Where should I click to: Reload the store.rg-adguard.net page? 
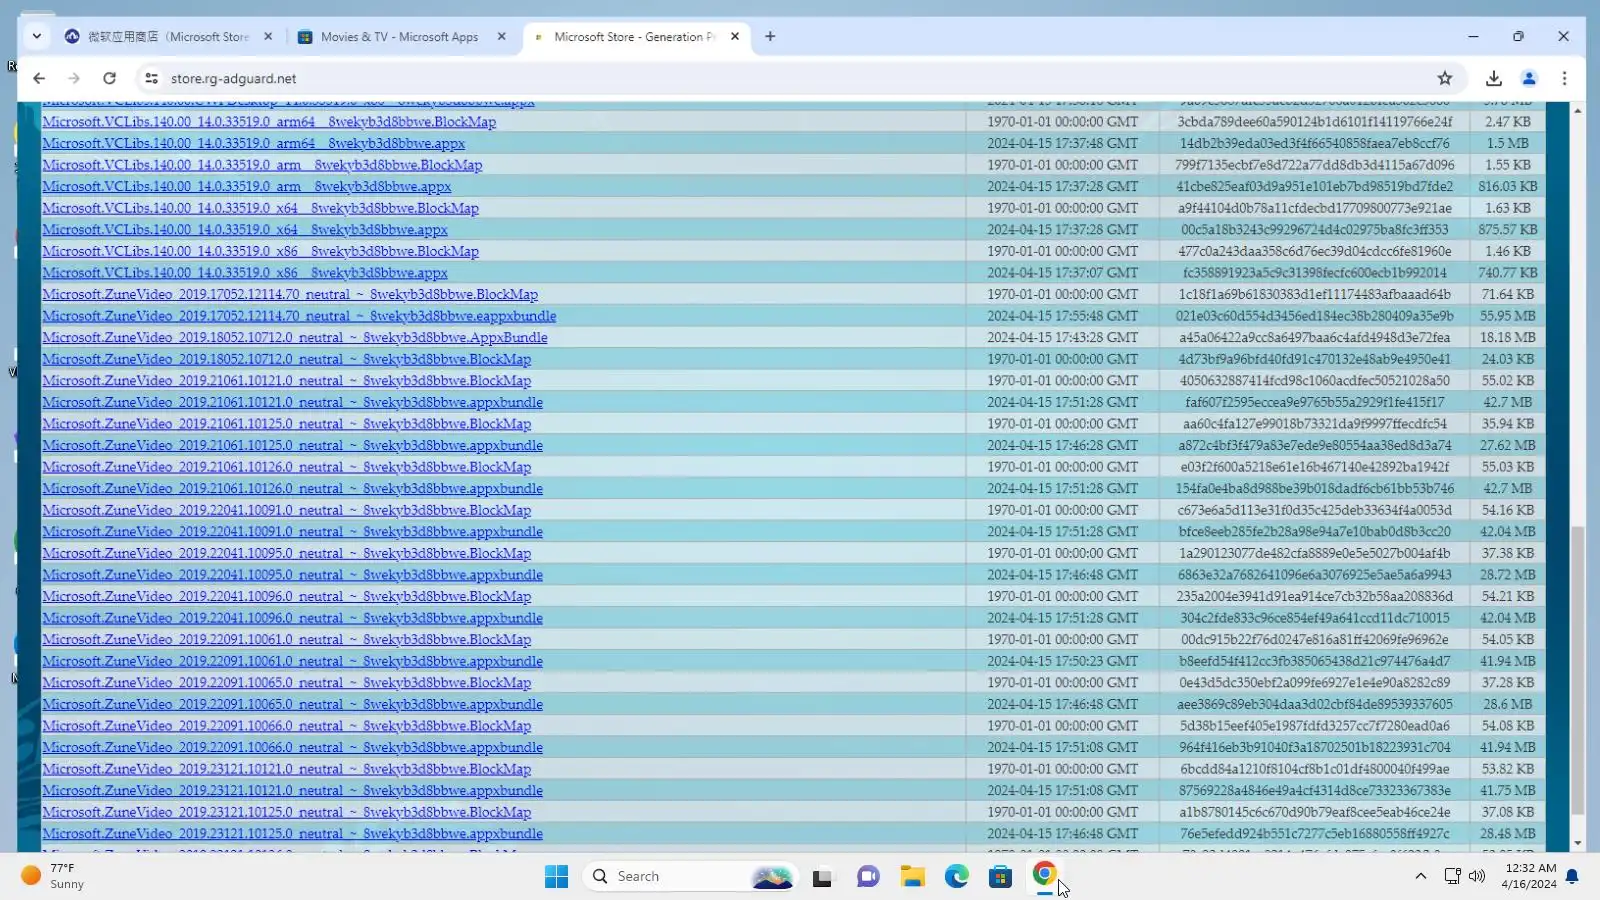pos(109,78)
